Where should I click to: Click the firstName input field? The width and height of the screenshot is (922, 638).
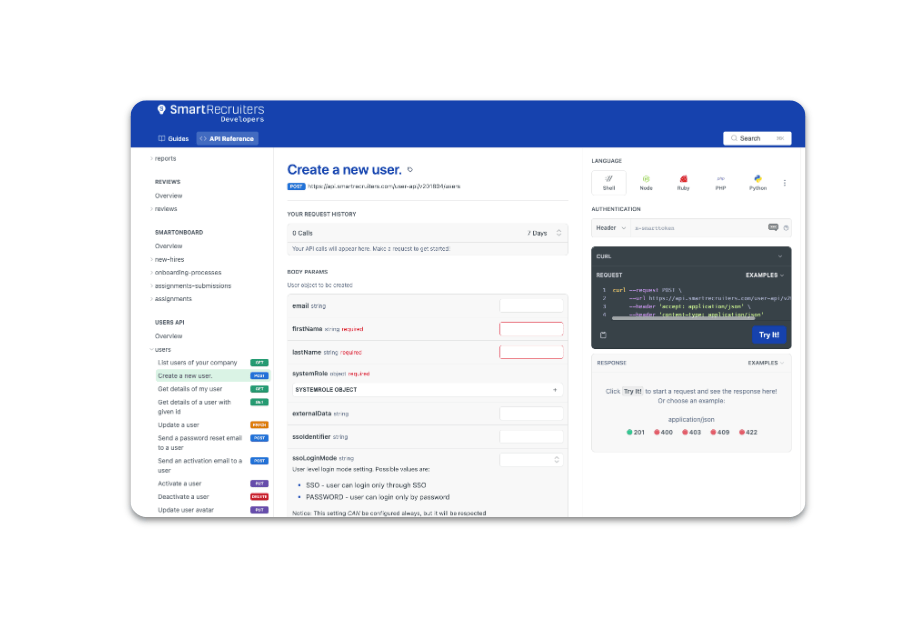tap(531, 329)
